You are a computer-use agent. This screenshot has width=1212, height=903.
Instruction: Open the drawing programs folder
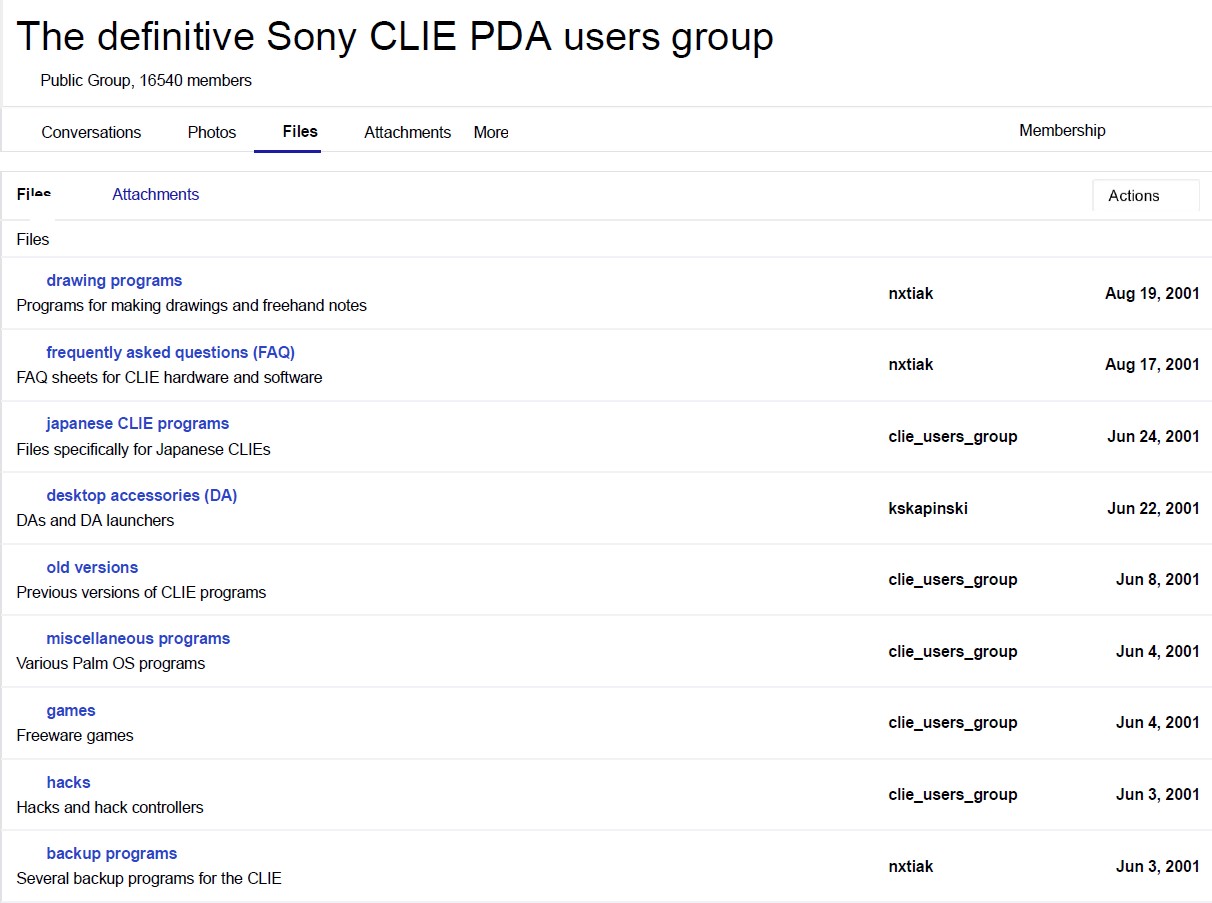[x=113, y=280]
